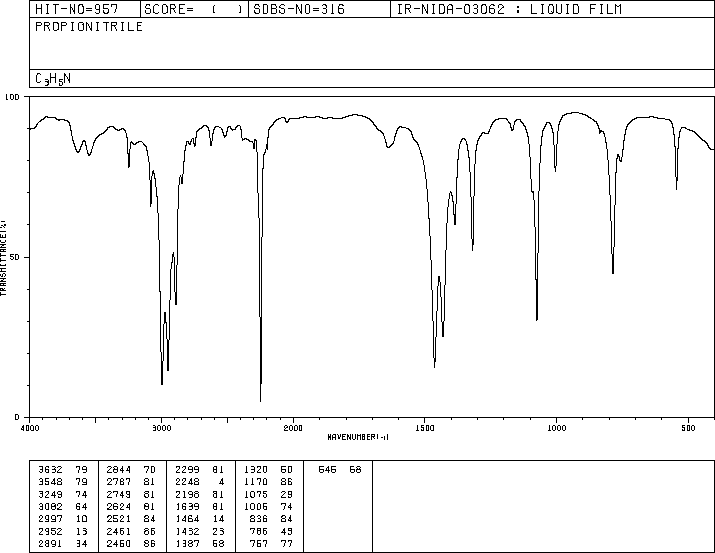The width and height of the screenshot is (715, 553).
Task: Click transmittance value 64 beside 3082
Action: click(82, 506)
